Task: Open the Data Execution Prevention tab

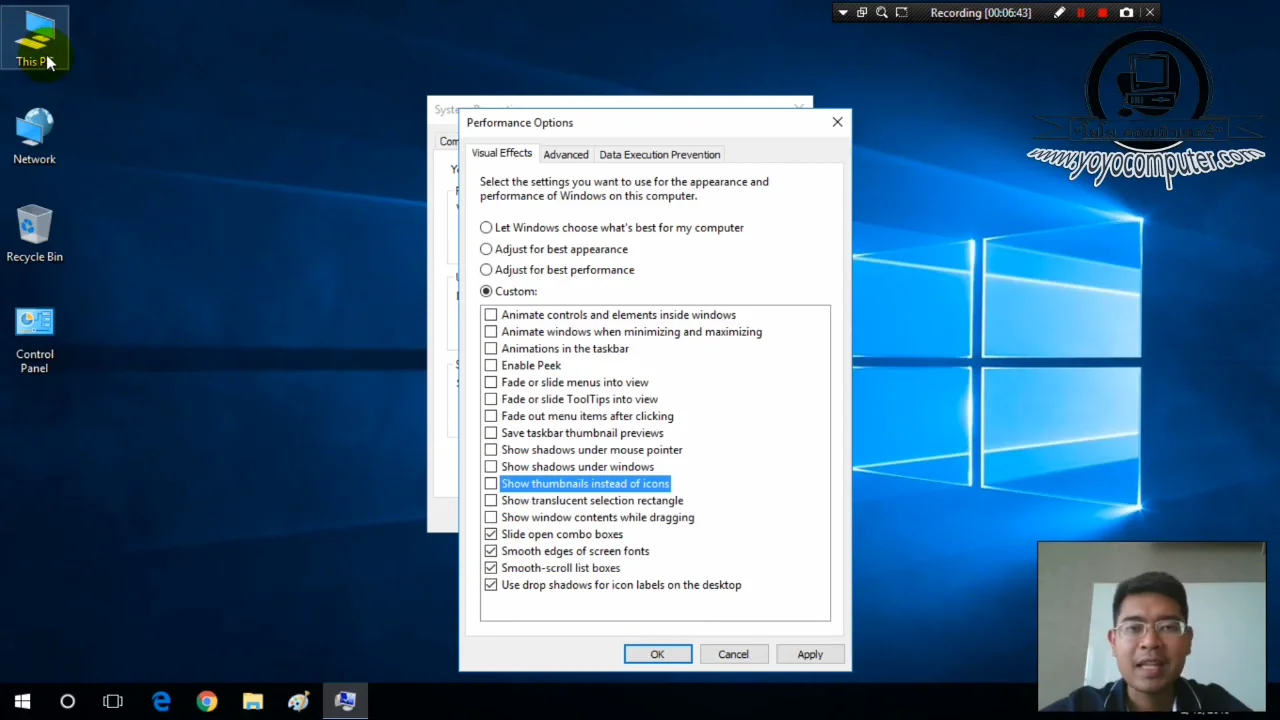Action: click(659, 154)
